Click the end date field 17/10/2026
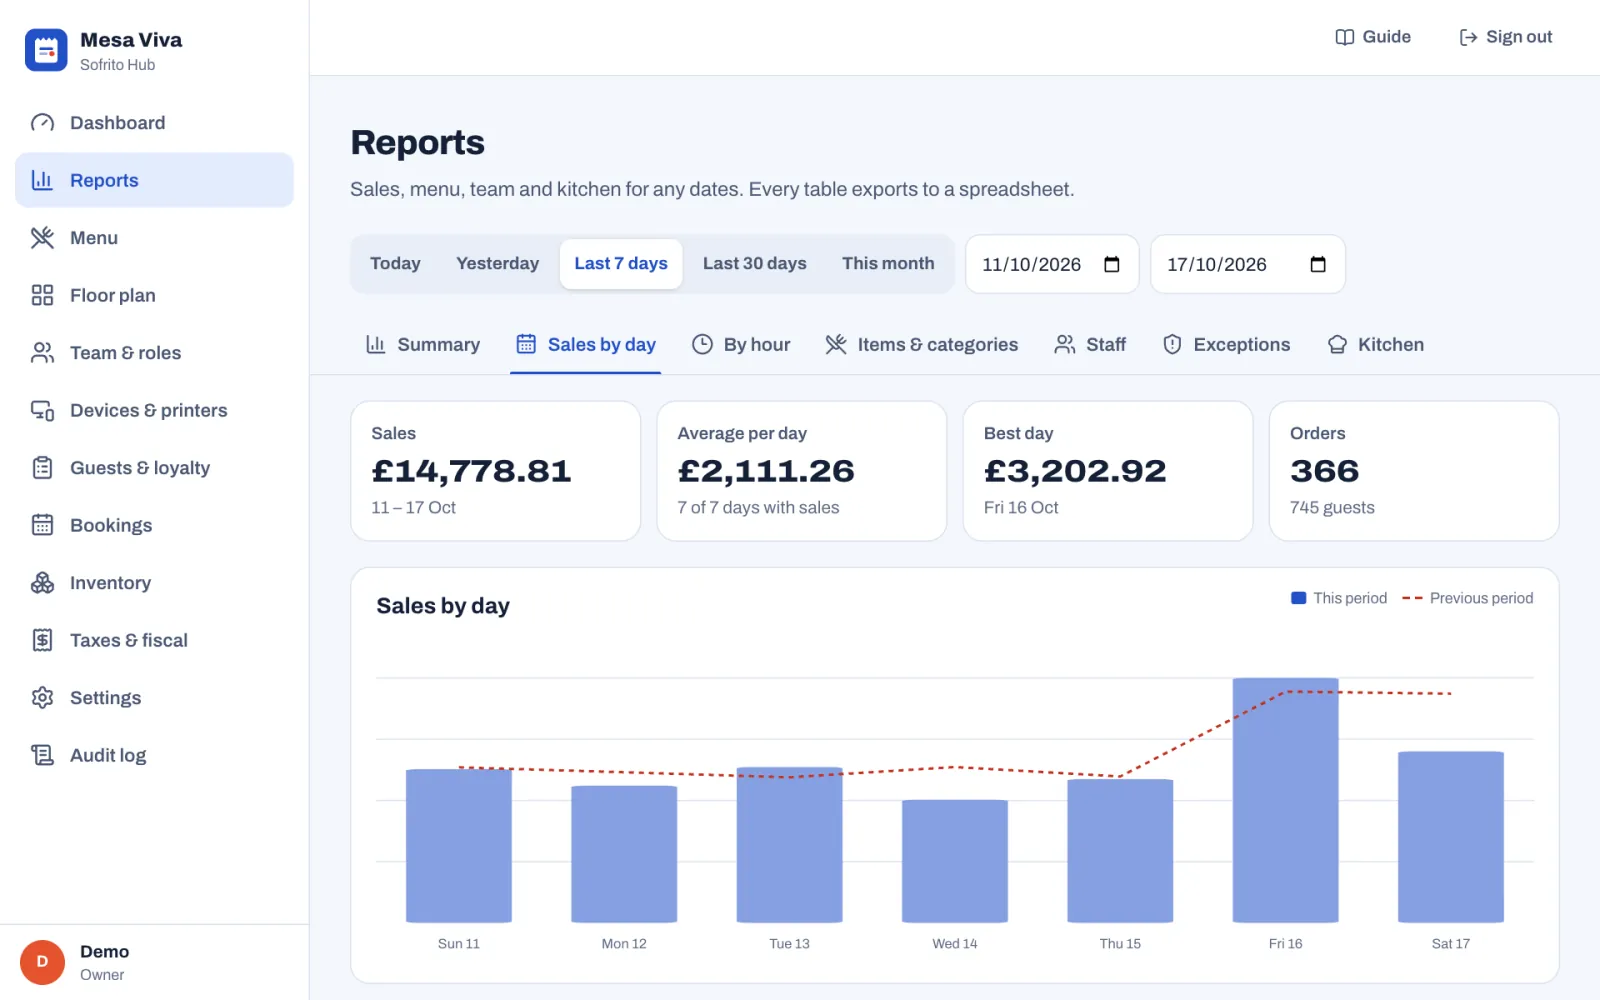 [1248, 264]
